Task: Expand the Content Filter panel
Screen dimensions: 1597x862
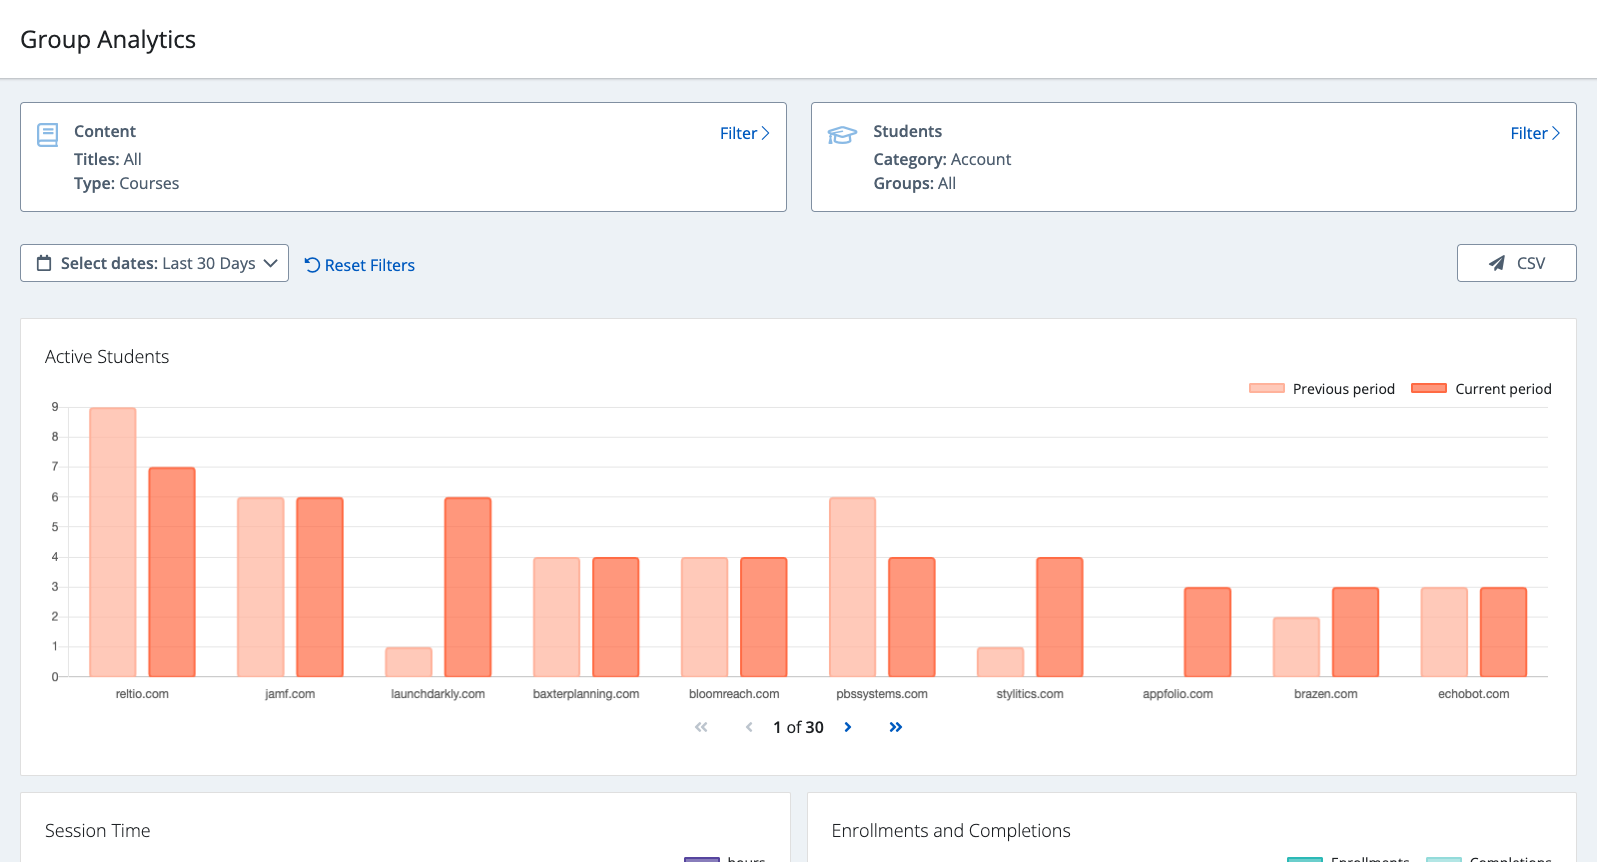Action: 744,134
